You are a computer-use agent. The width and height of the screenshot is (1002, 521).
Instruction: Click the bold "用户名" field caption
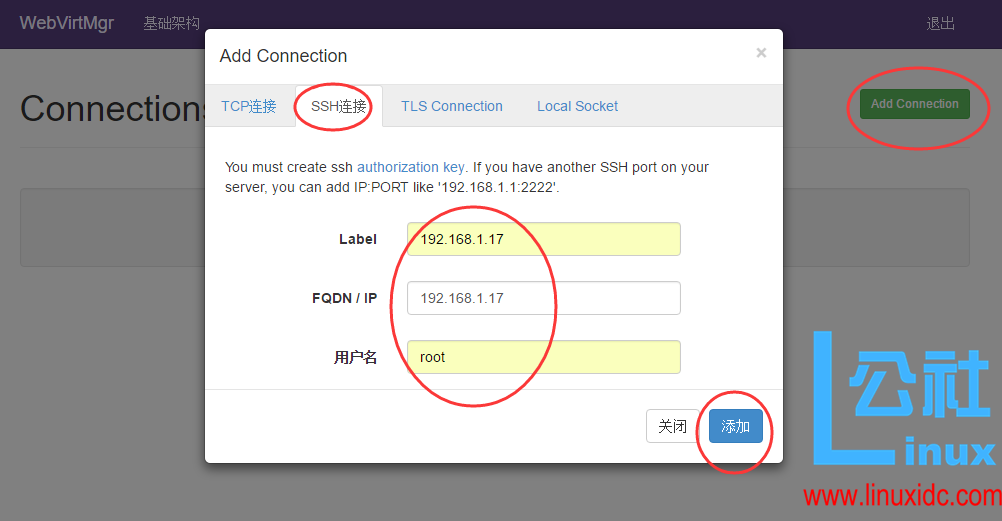pyautogui.click(x=355, y=357)
